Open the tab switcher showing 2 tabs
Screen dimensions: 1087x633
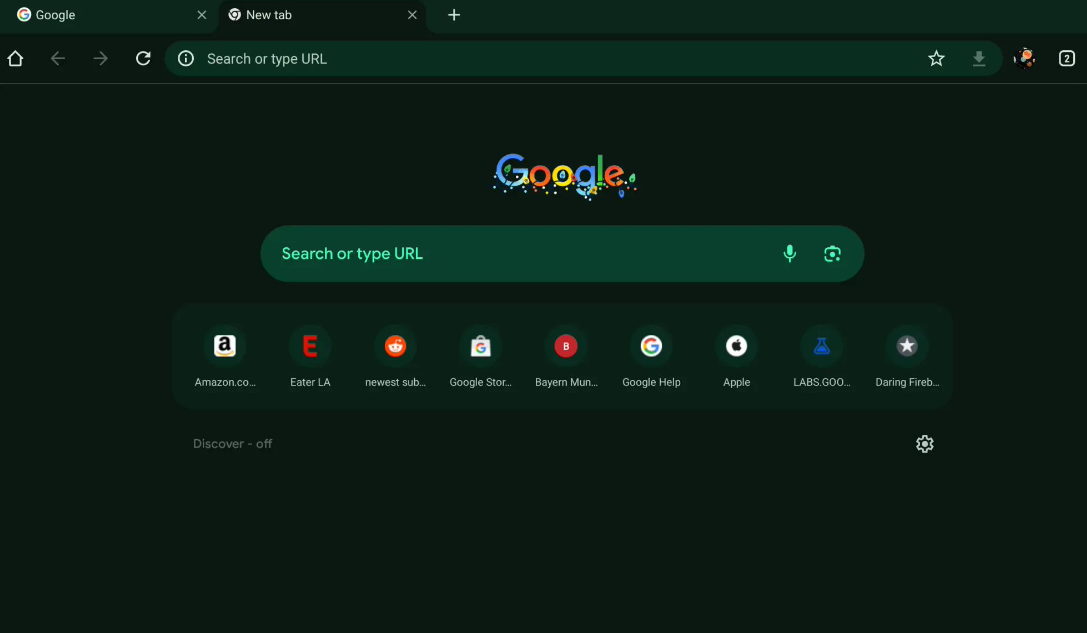1066,59
